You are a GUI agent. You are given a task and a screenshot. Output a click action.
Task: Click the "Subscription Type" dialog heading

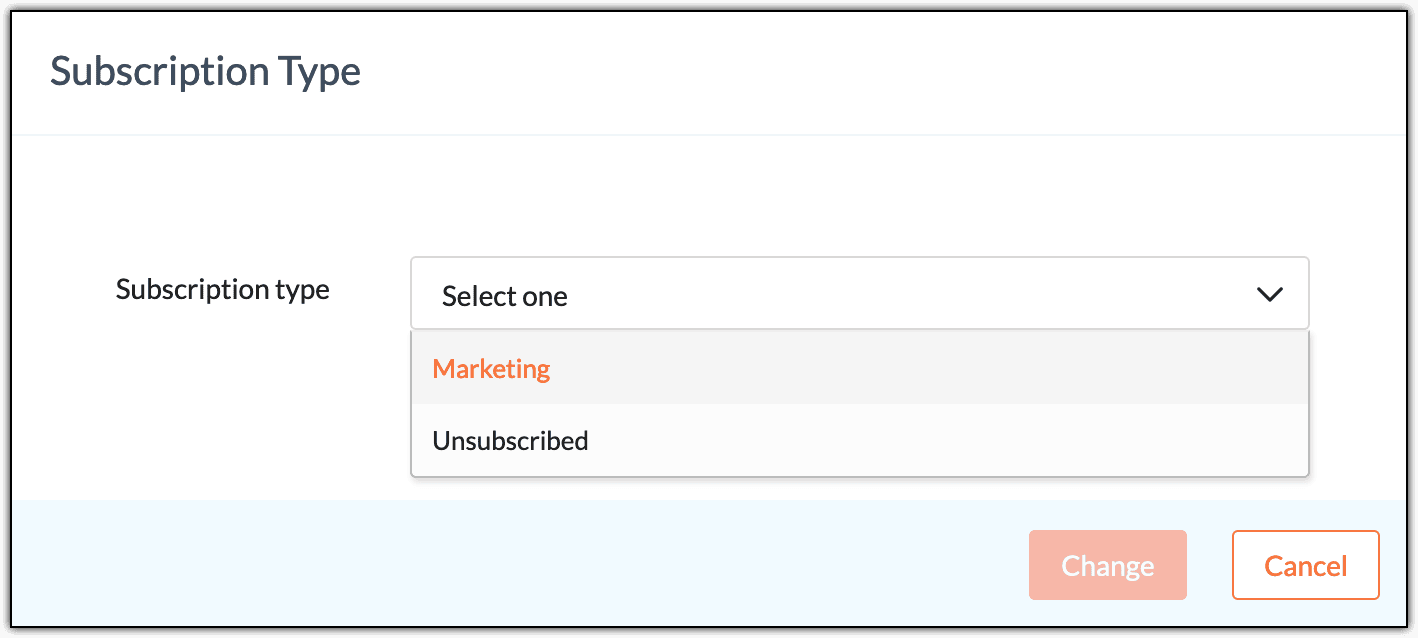(x=205, y=72)
